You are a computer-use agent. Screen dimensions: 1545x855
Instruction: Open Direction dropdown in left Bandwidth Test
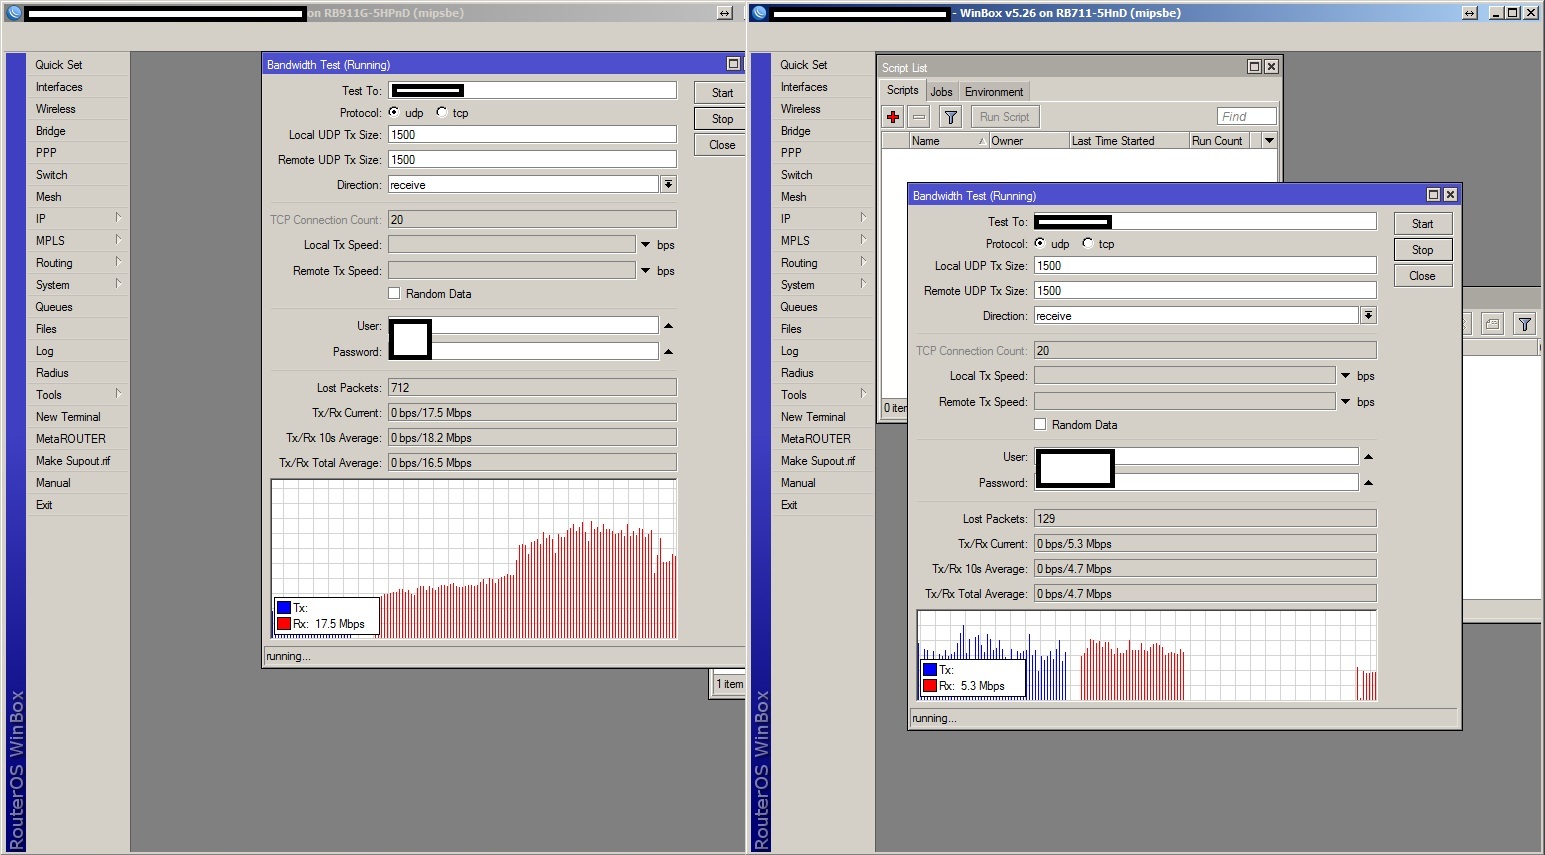pos(668,185)
